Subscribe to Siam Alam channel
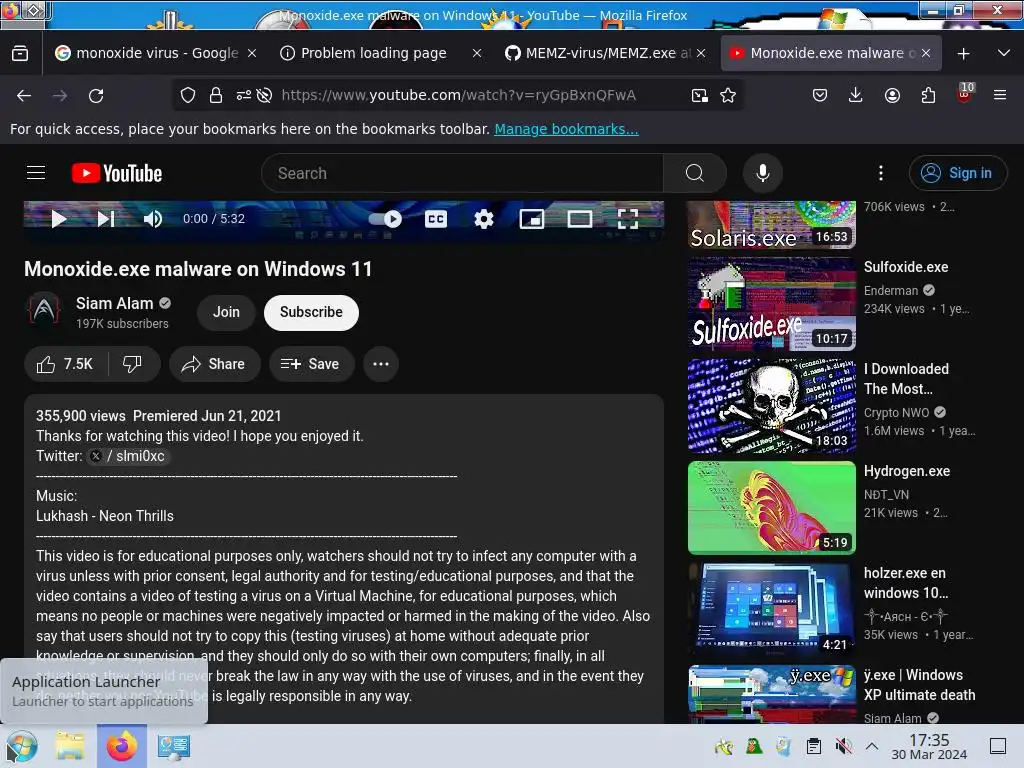The height and width of the screenshot is (768, 1024). tap(312, 312)
